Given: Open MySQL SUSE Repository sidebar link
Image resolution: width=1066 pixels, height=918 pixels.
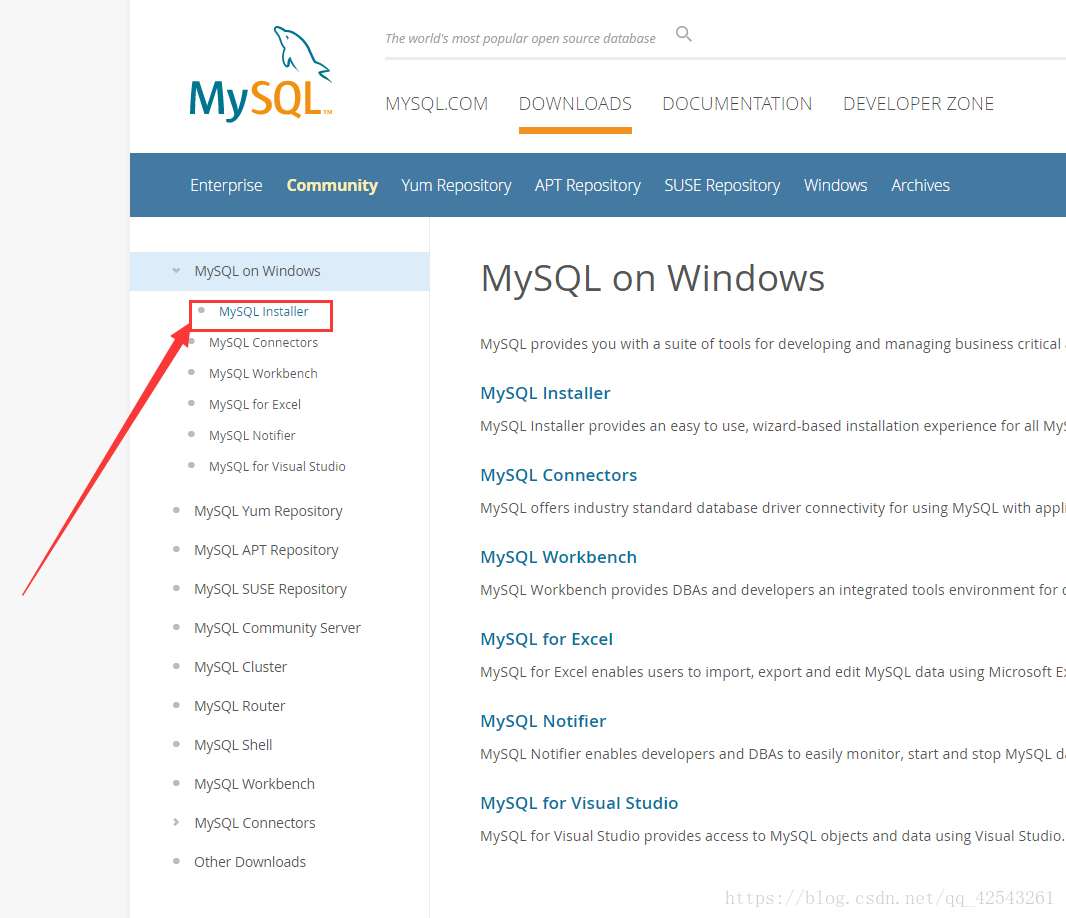Looking at the screenshot, I should (270, 589).
